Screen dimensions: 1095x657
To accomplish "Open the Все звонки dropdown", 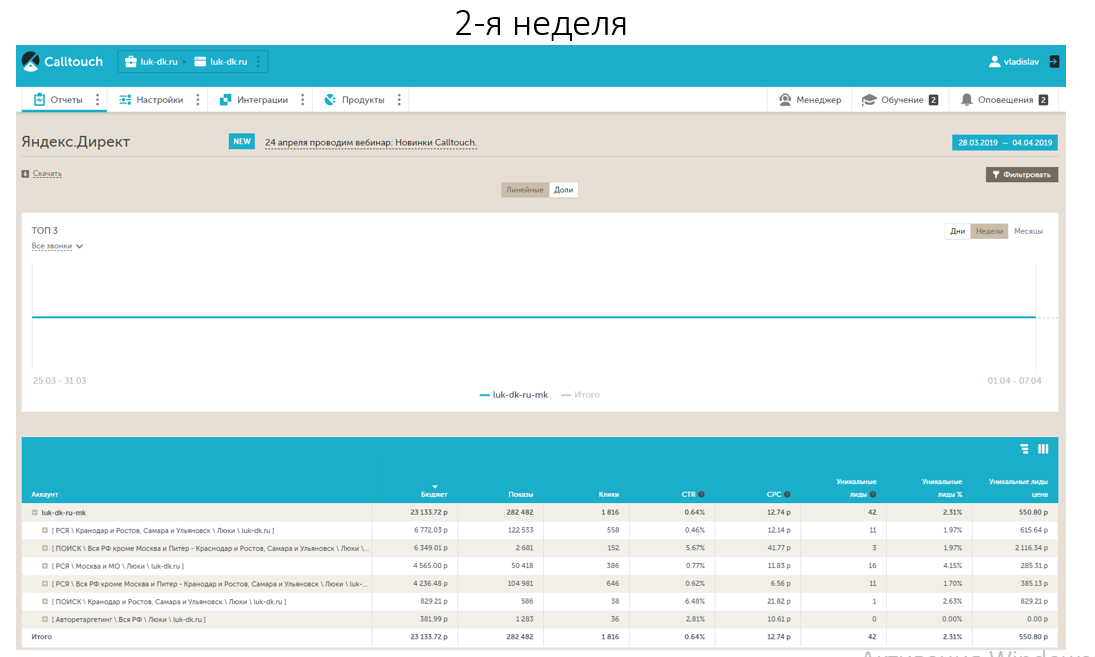I will click(57, 246).
